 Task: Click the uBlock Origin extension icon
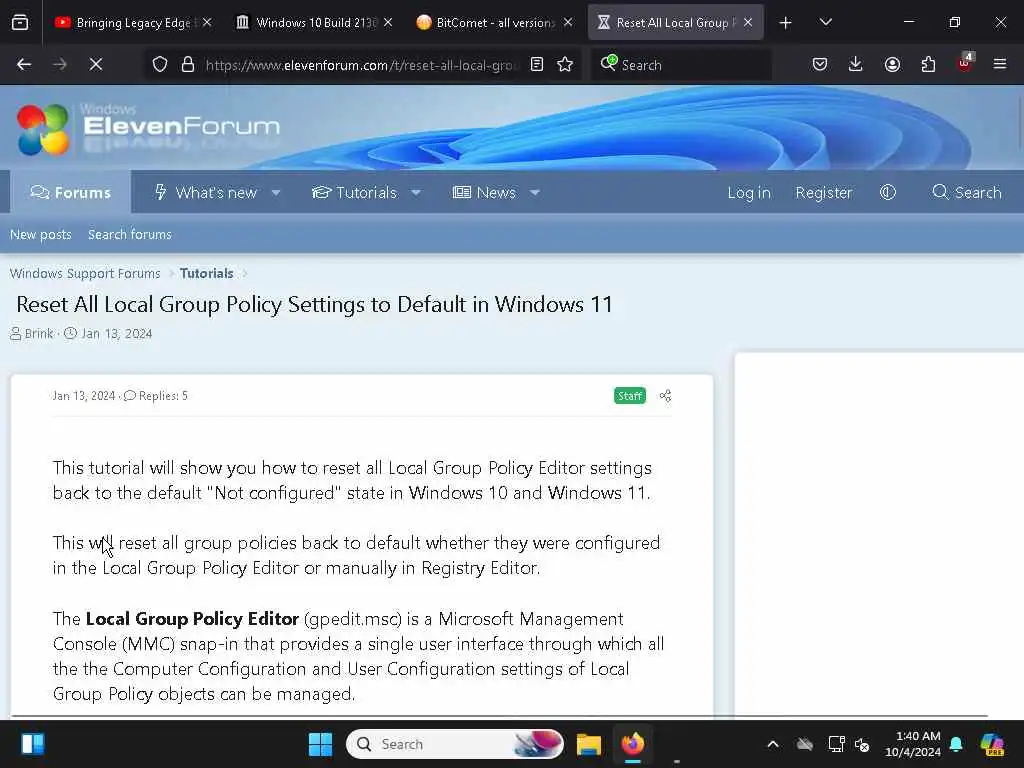965,63
